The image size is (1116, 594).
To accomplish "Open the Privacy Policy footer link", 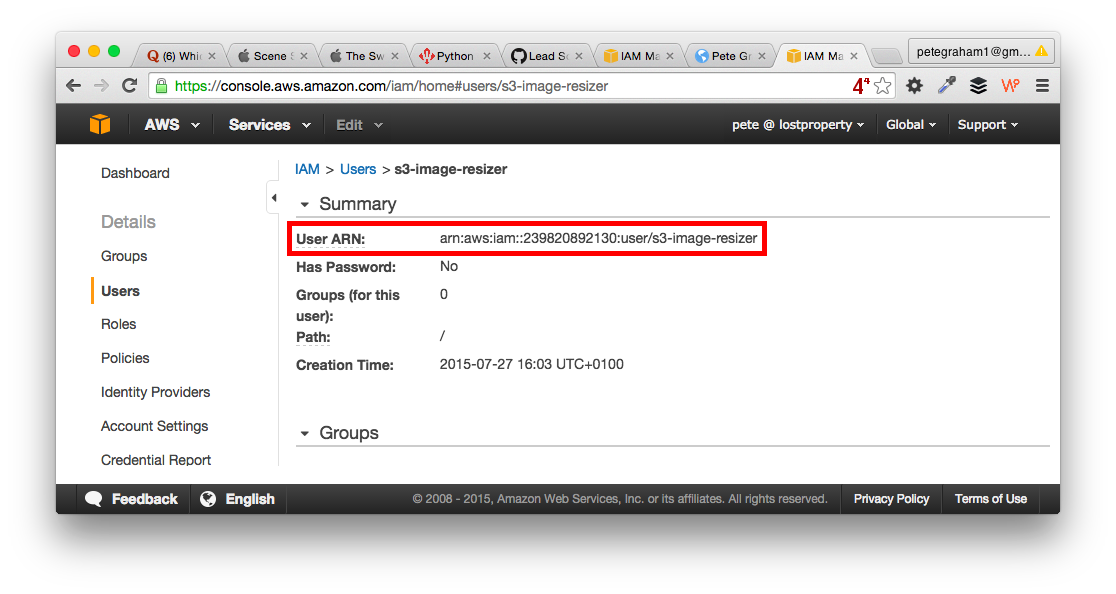I will point(891,499).
